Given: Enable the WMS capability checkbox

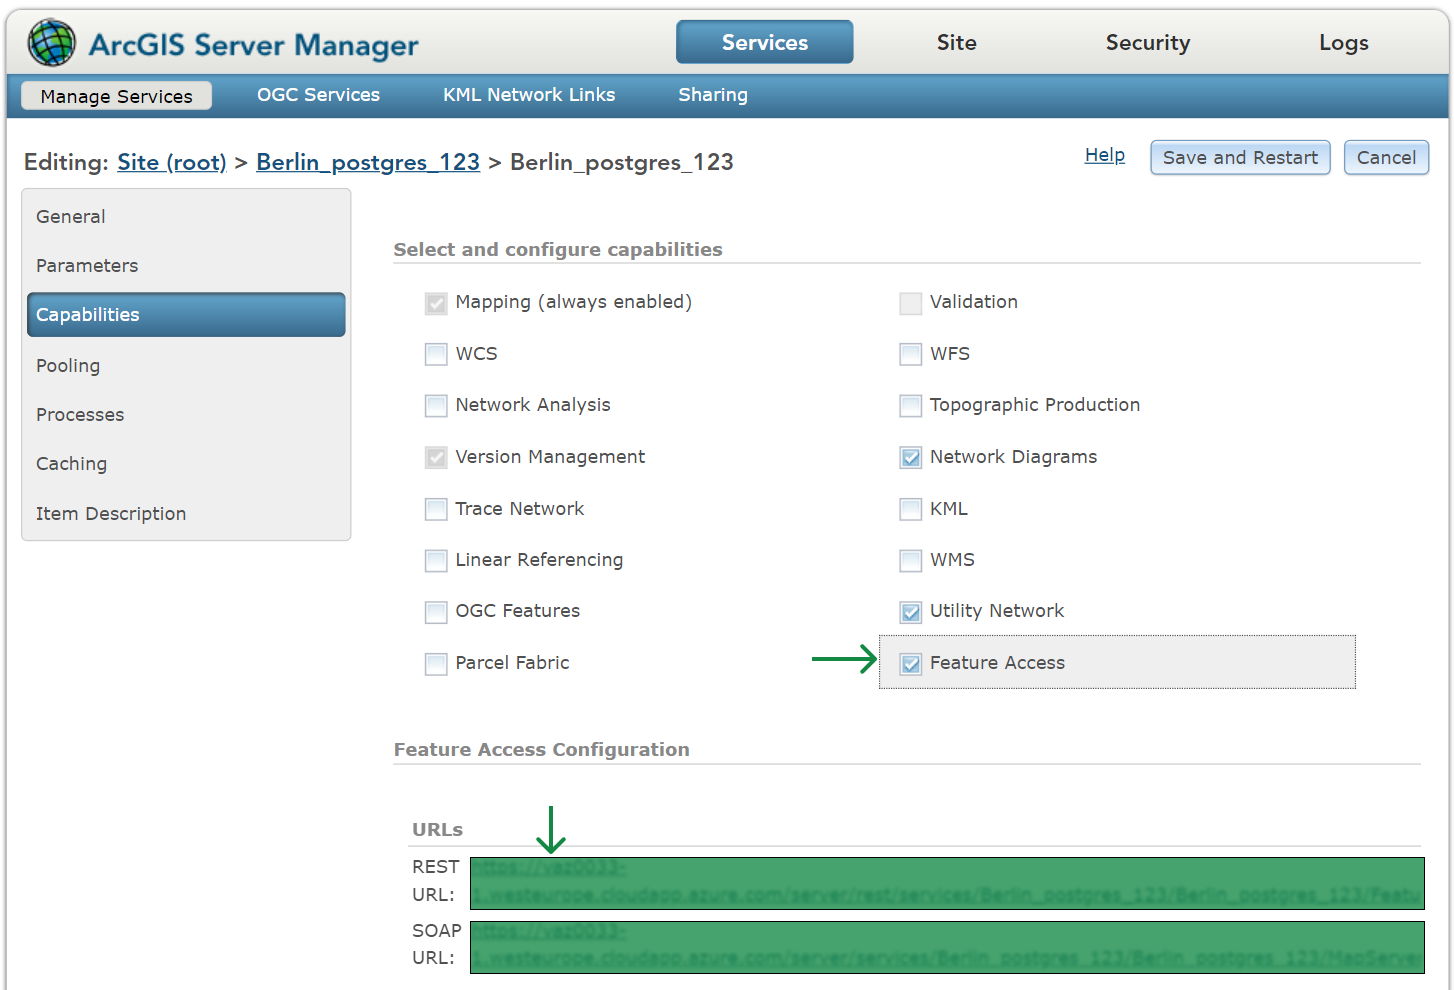Looking at the screenshot, I should 910,561.
